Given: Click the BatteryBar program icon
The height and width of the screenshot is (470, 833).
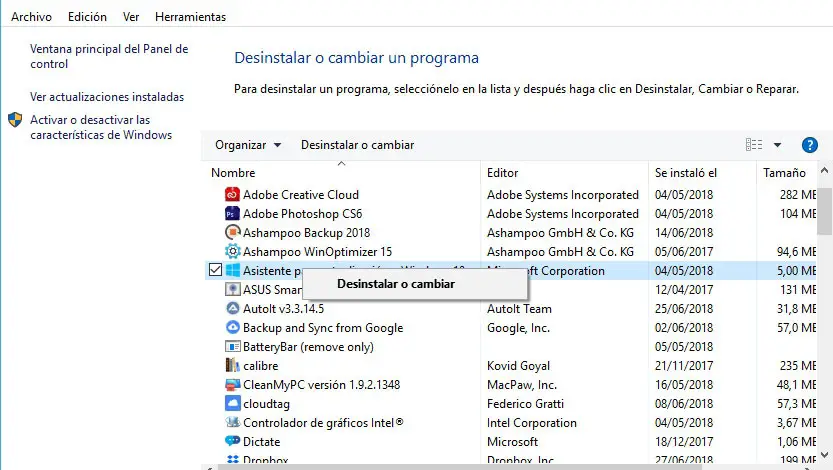Looking at the screenshot, I should [x=232, y=346].
